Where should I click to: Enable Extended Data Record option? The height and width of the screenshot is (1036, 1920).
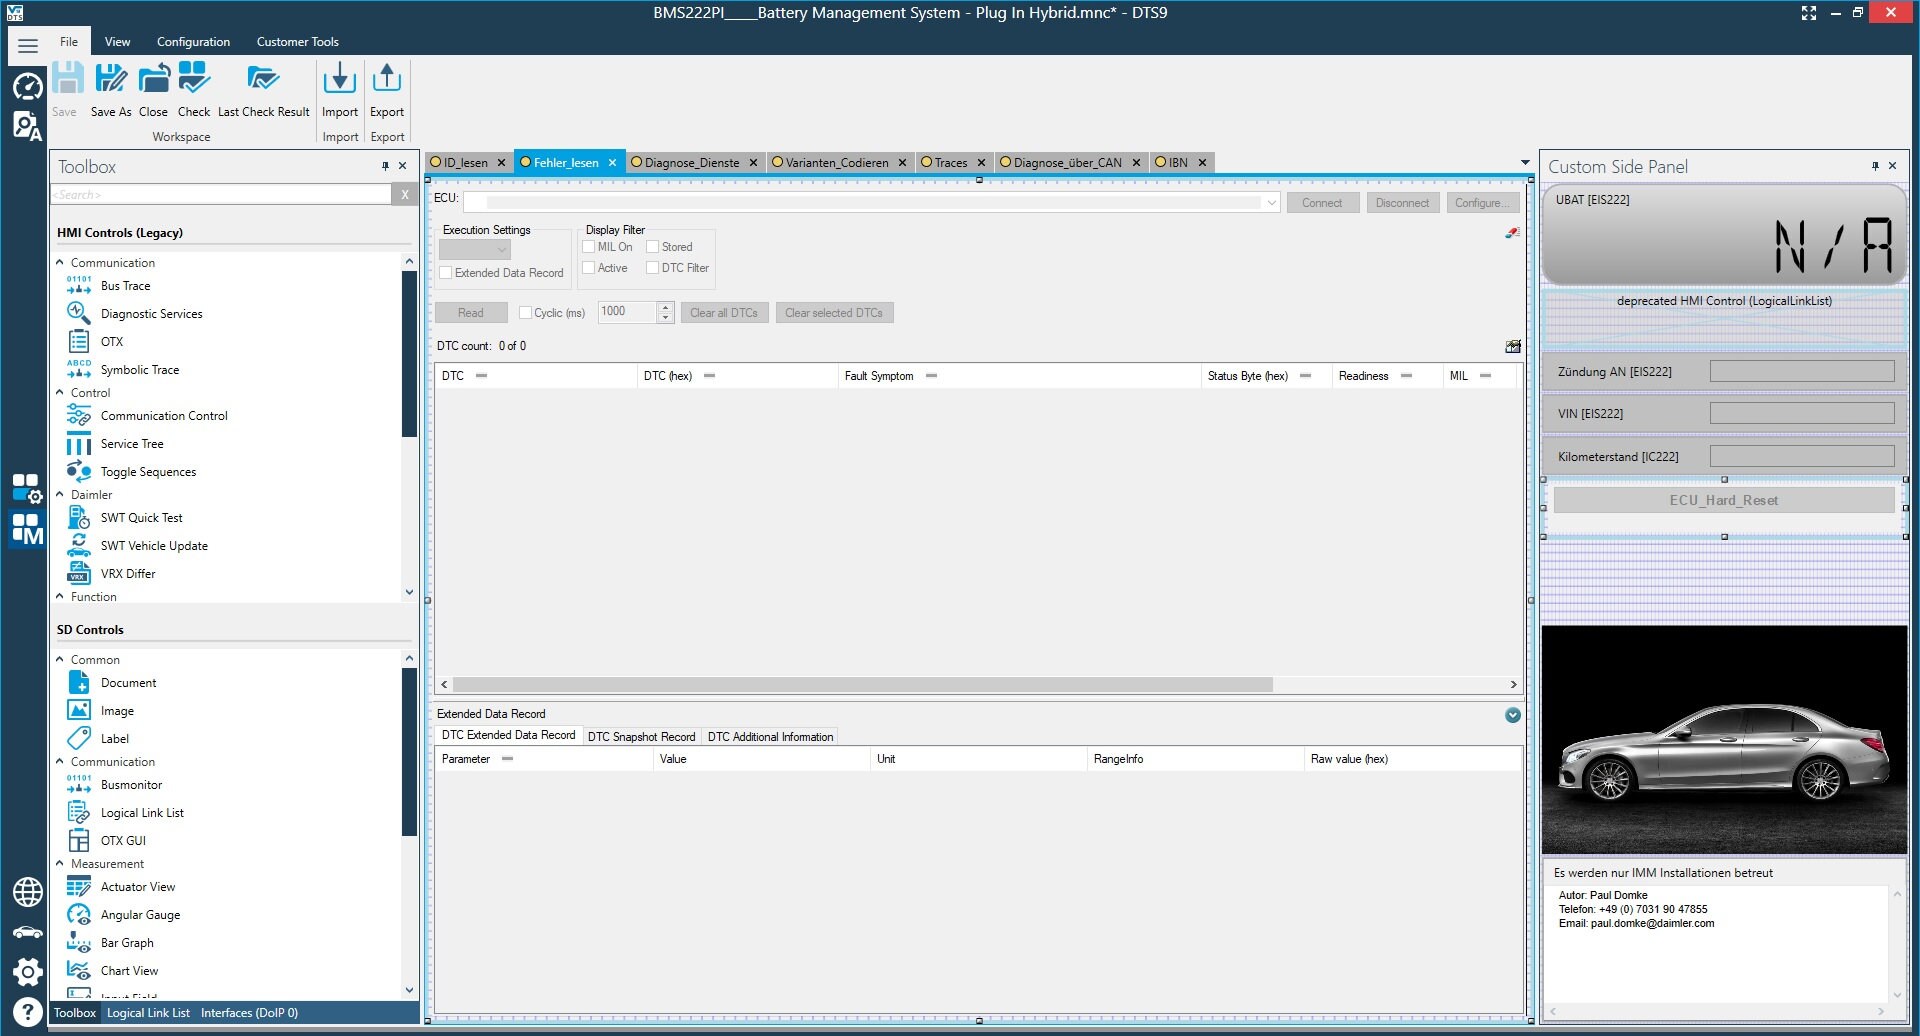[447, 272]
